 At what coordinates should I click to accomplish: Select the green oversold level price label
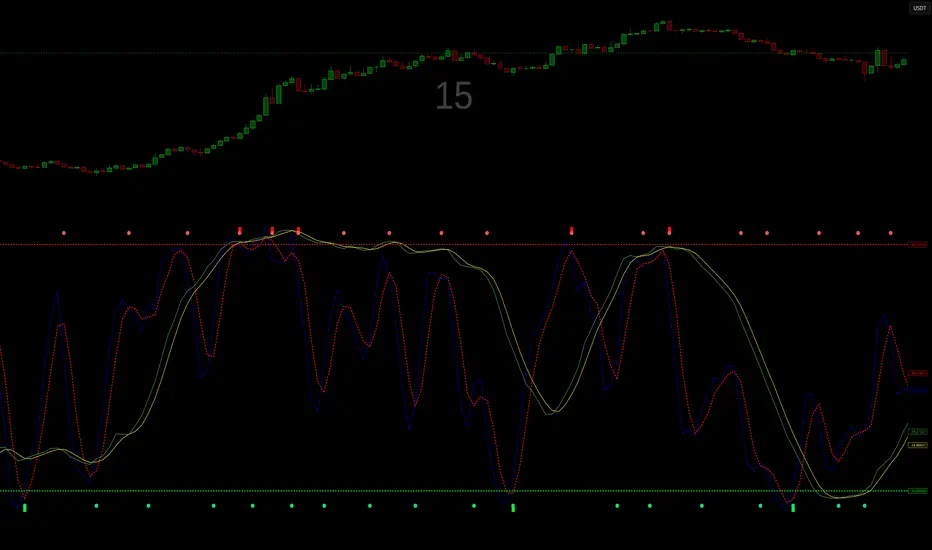pyautogui.click(x=918, y=491)
